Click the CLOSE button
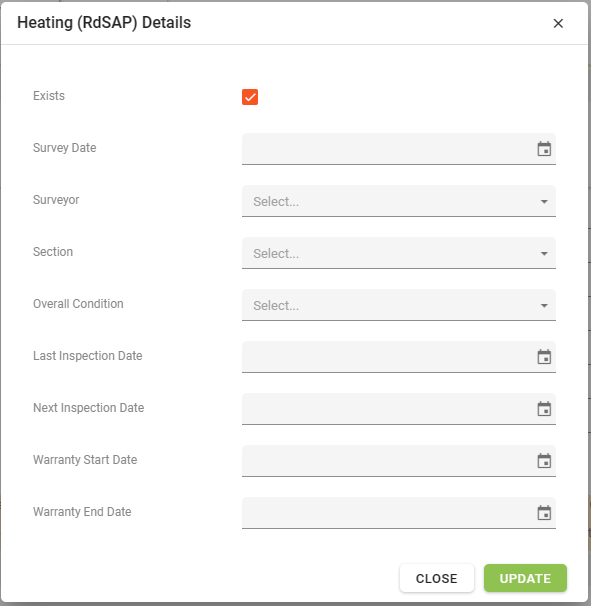Viewport: 591px width, 606px height. [436, 578]
